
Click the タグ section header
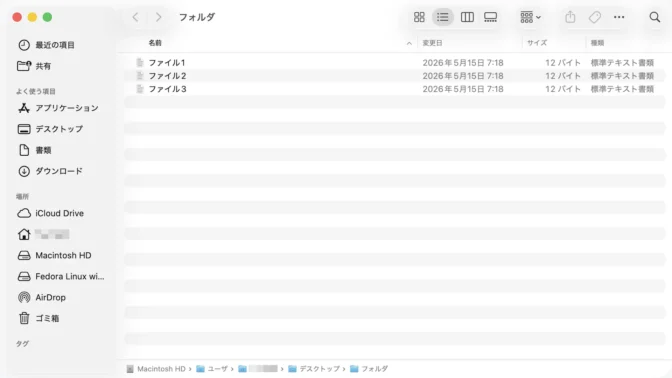pos(22,344)
